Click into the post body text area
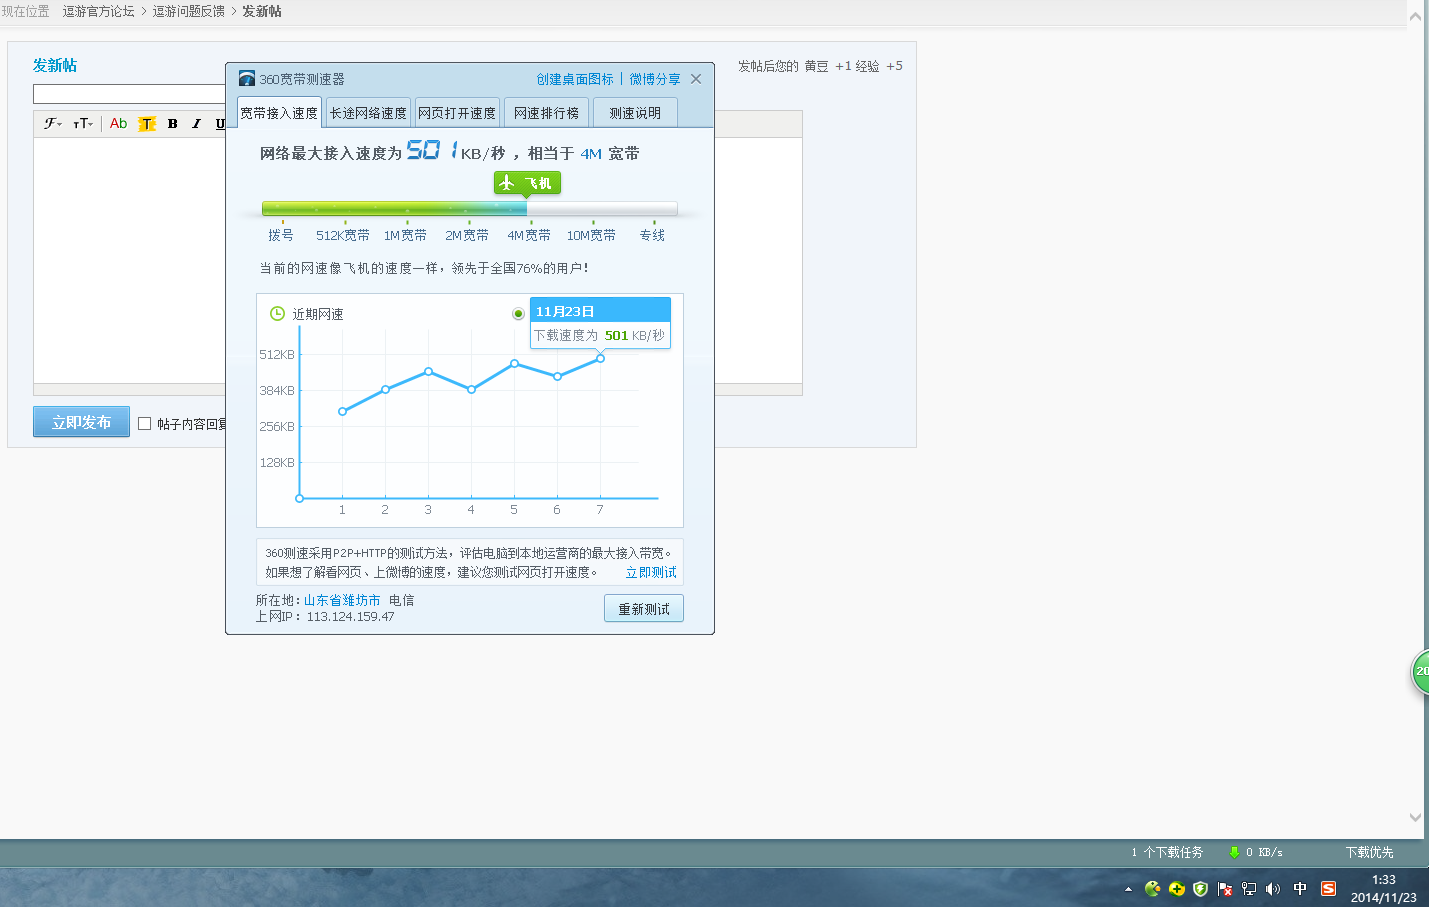This screenshot has height=907, width=1429. coord(130,260)
